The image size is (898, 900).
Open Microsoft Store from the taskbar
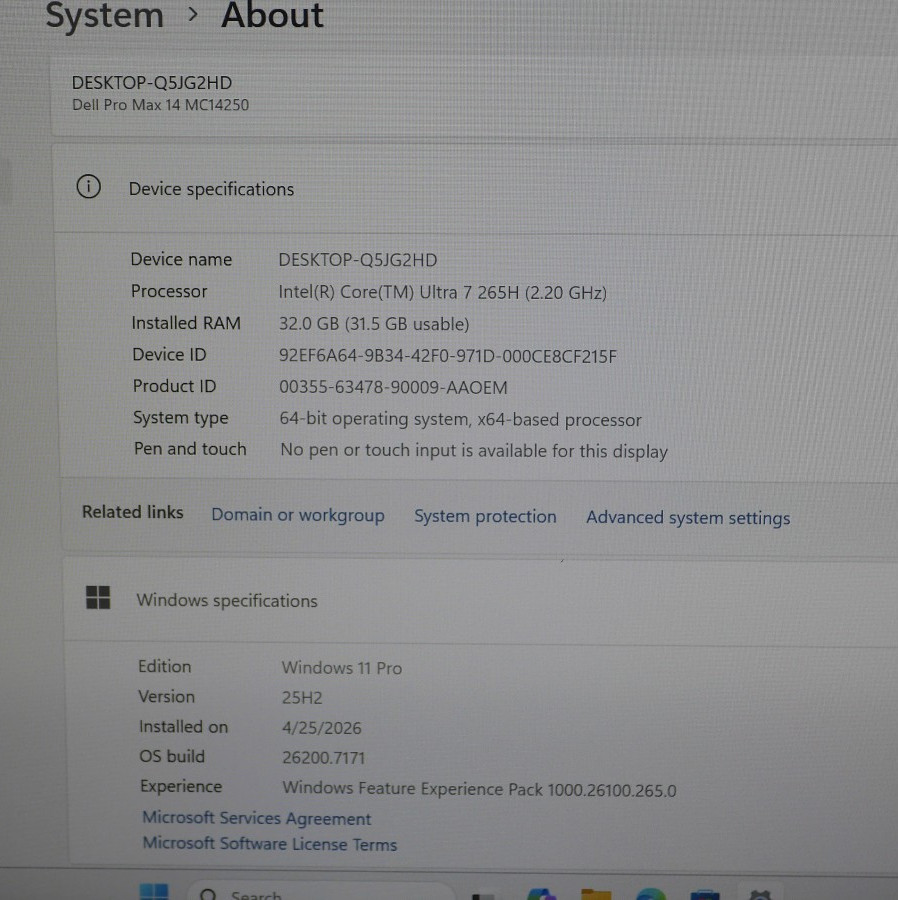[705, 895]
